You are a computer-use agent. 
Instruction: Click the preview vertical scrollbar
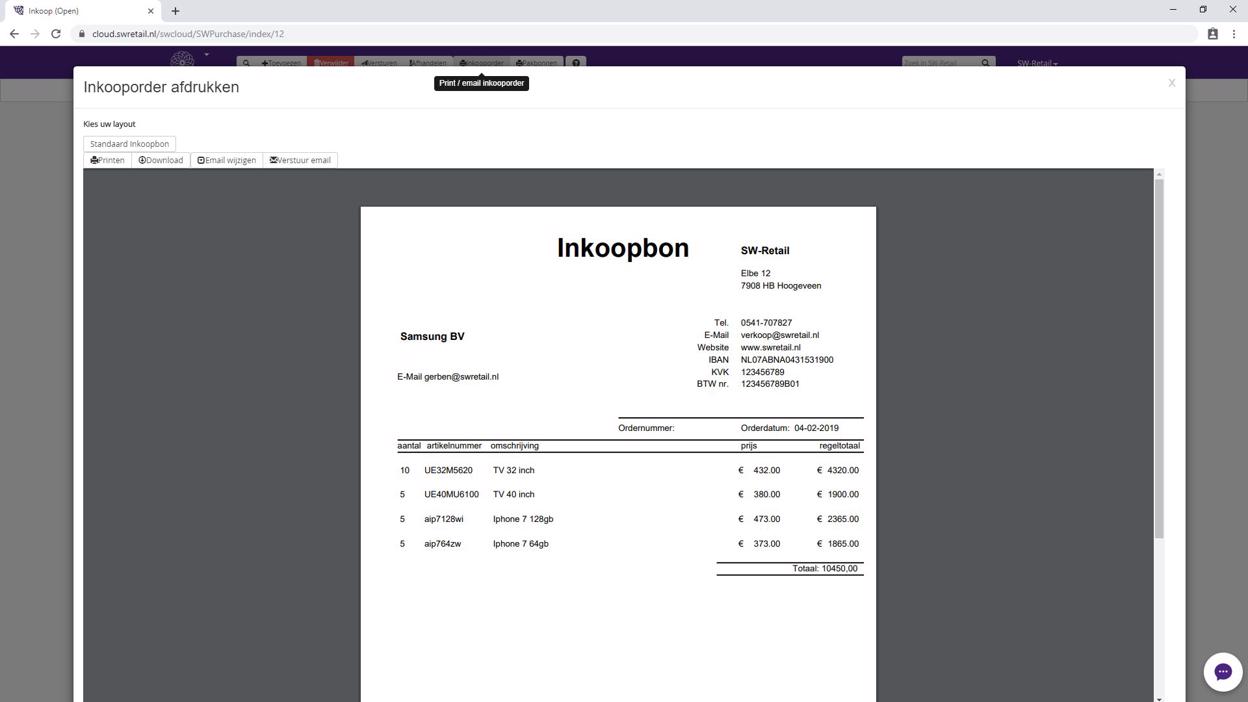pos(1159,360)
